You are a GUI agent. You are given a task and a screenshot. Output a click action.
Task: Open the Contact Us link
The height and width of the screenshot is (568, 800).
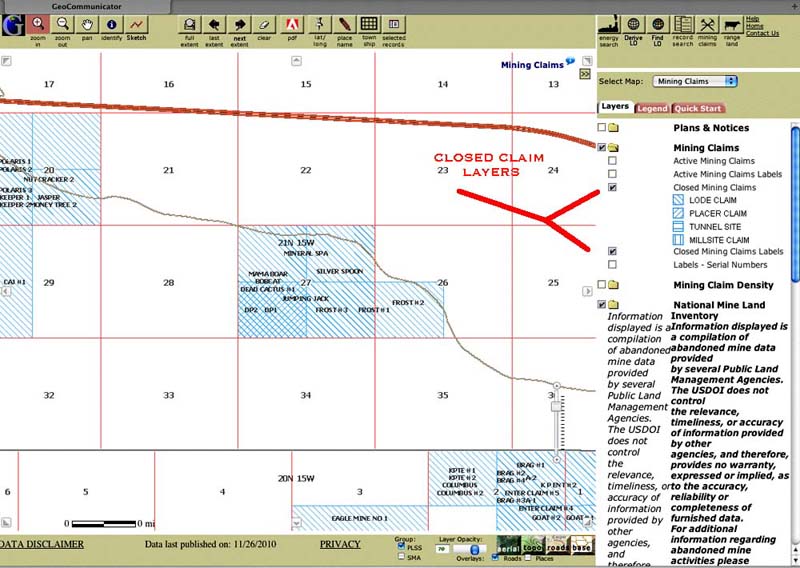tap(762, 33)
